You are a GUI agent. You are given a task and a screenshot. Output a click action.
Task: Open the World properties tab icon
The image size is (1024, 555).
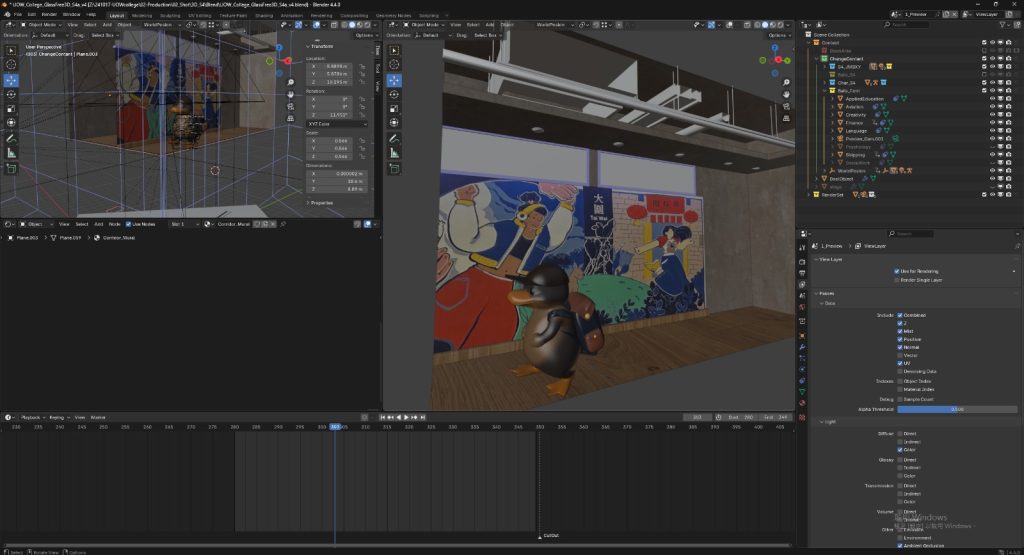point(802,307)
